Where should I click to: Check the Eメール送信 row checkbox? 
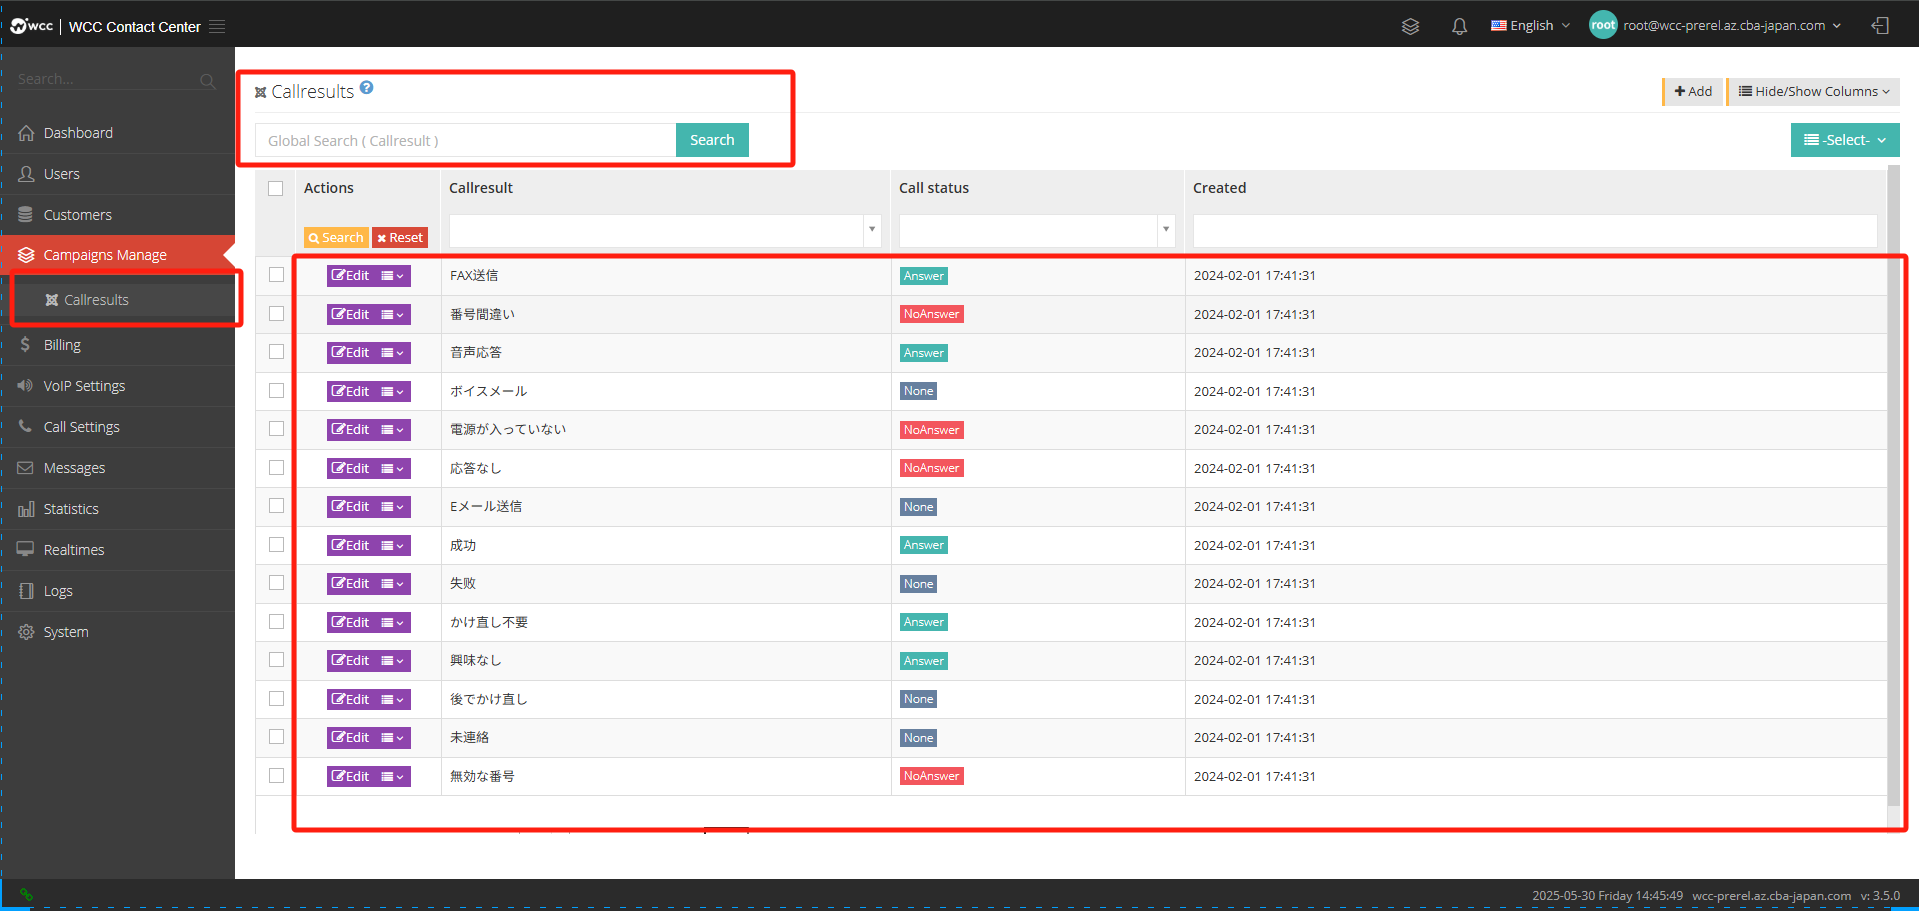276,506
